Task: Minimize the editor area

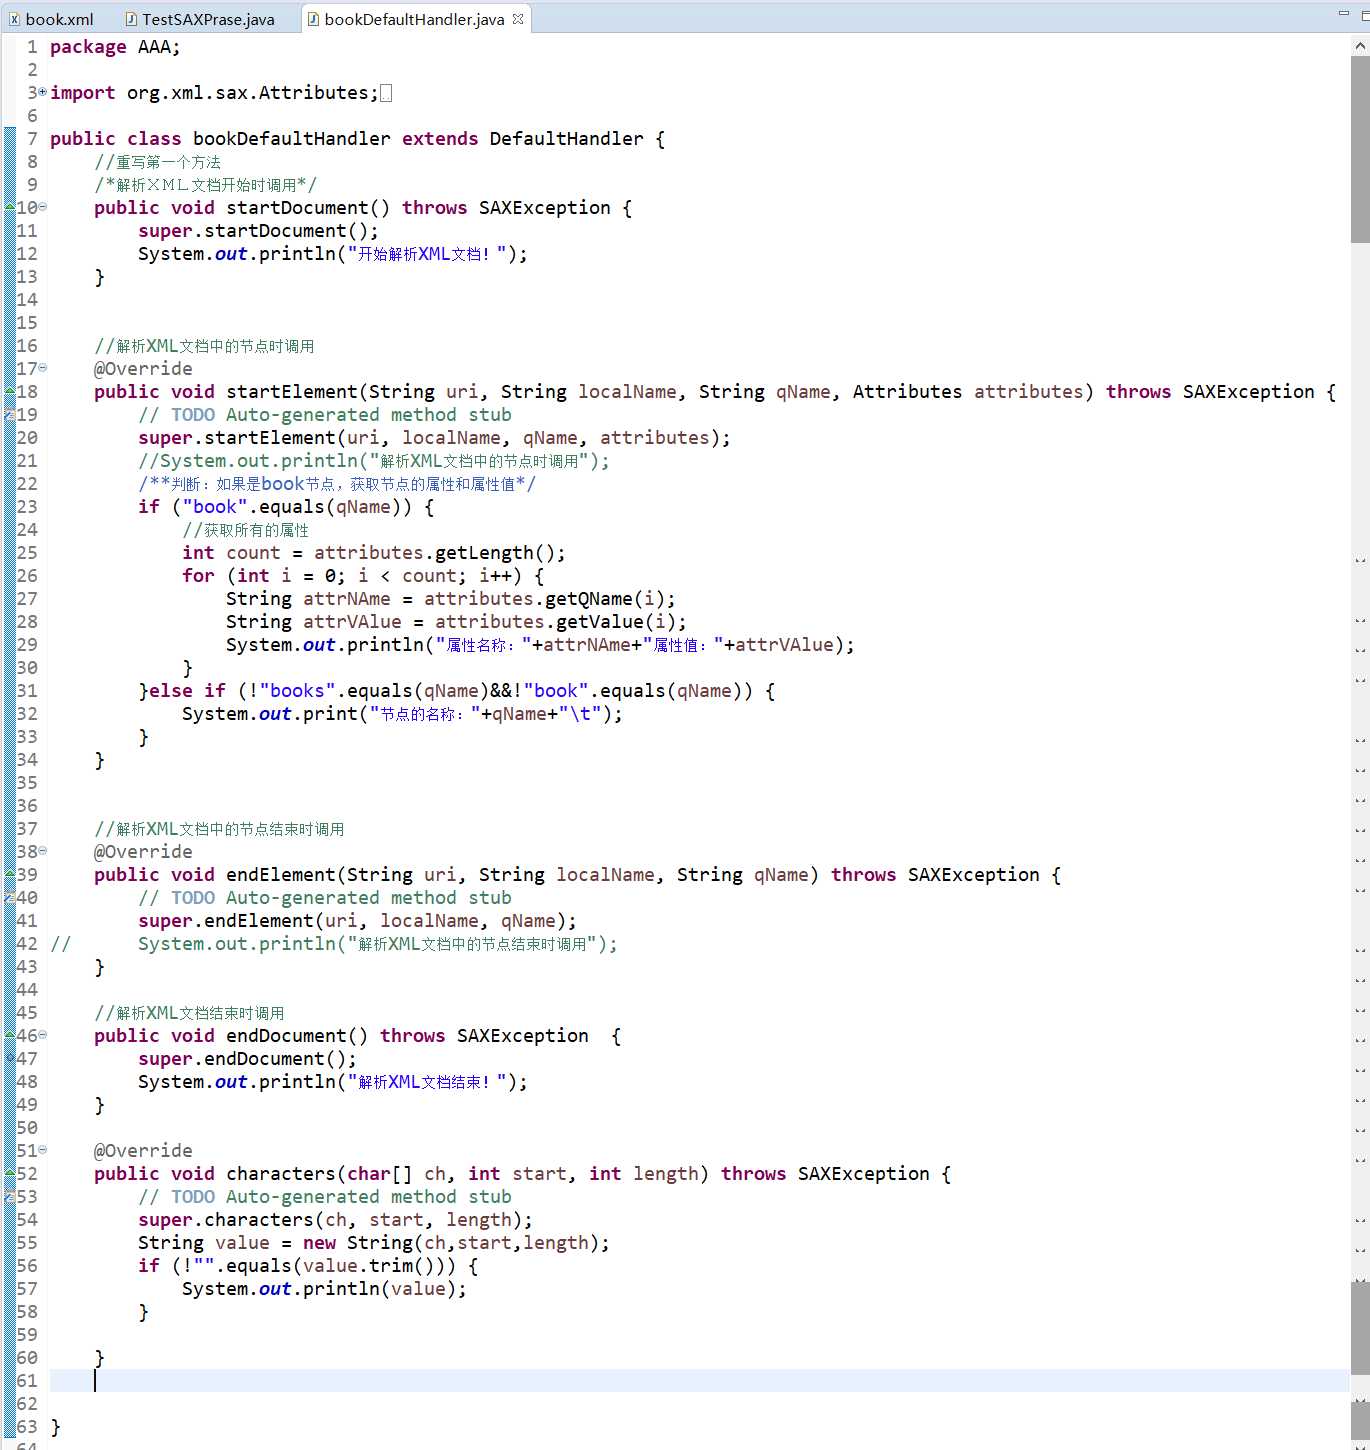Action: [1343, 13]
